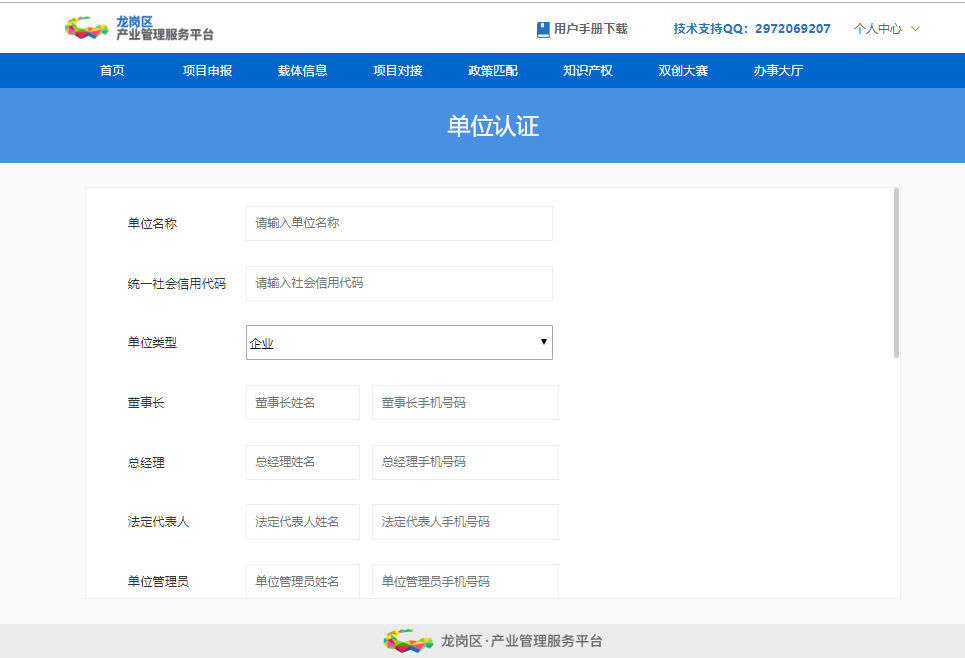
Task: Click the 董事长手机号码 input field
Action: (465, 403)
